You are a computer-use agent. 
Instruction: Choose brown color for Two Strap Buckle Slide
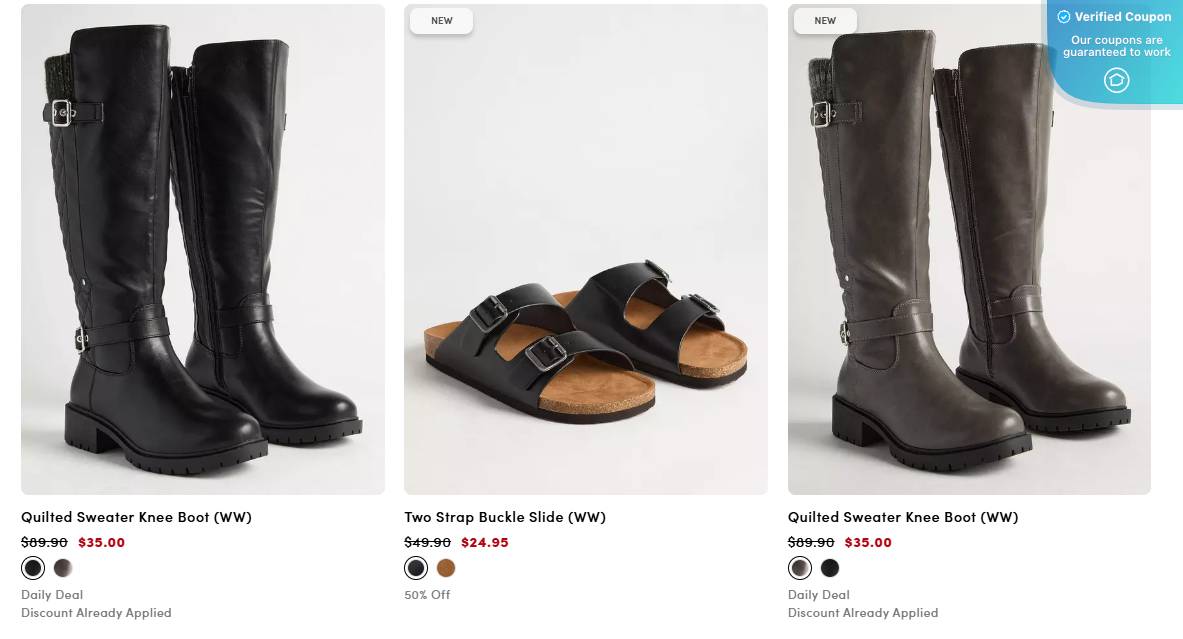(x=446, y=568)
